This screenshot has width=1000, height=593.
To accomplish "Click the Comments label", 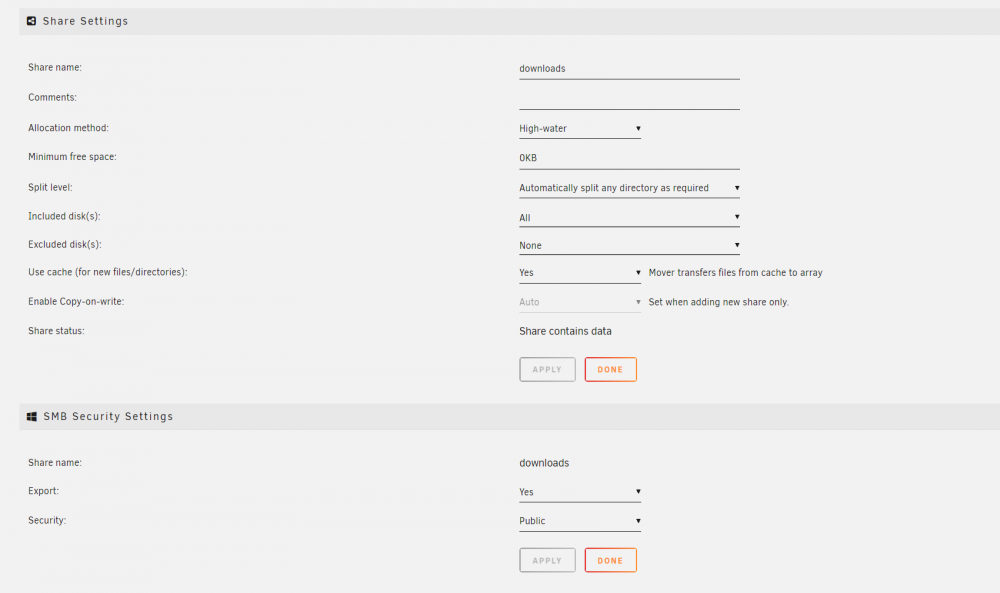I will point(52,98).
